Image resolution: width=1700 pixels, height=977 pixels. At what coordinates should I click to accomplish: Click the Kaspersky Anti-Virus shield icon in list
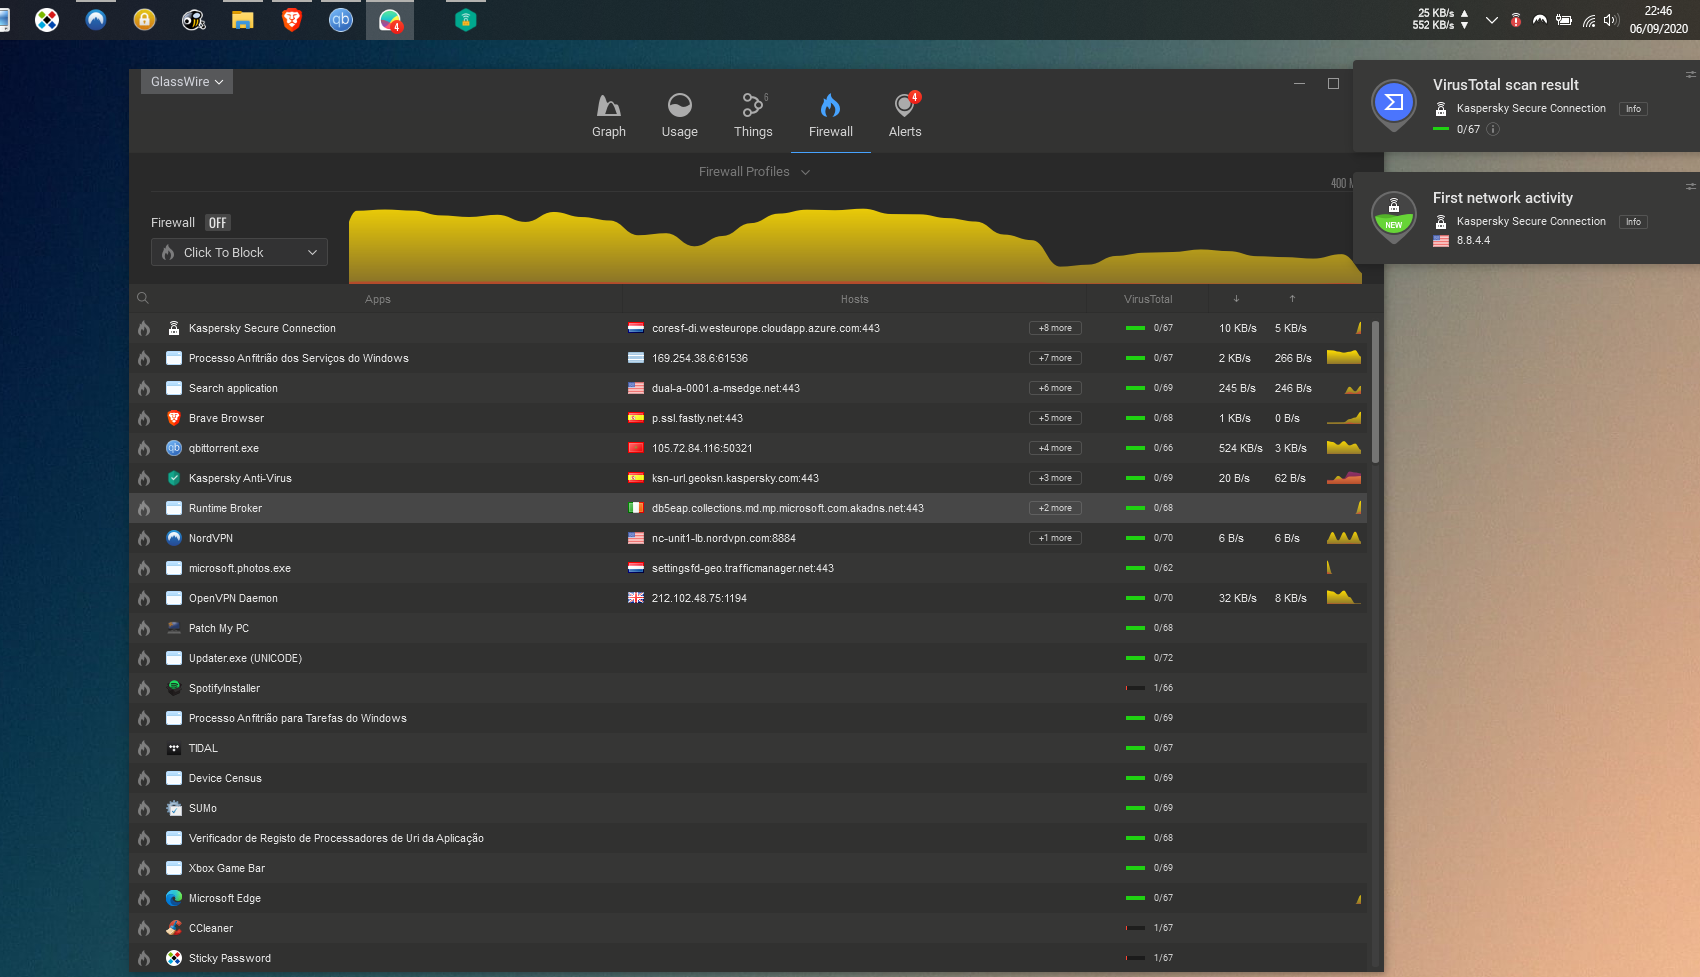pos(174,478)
